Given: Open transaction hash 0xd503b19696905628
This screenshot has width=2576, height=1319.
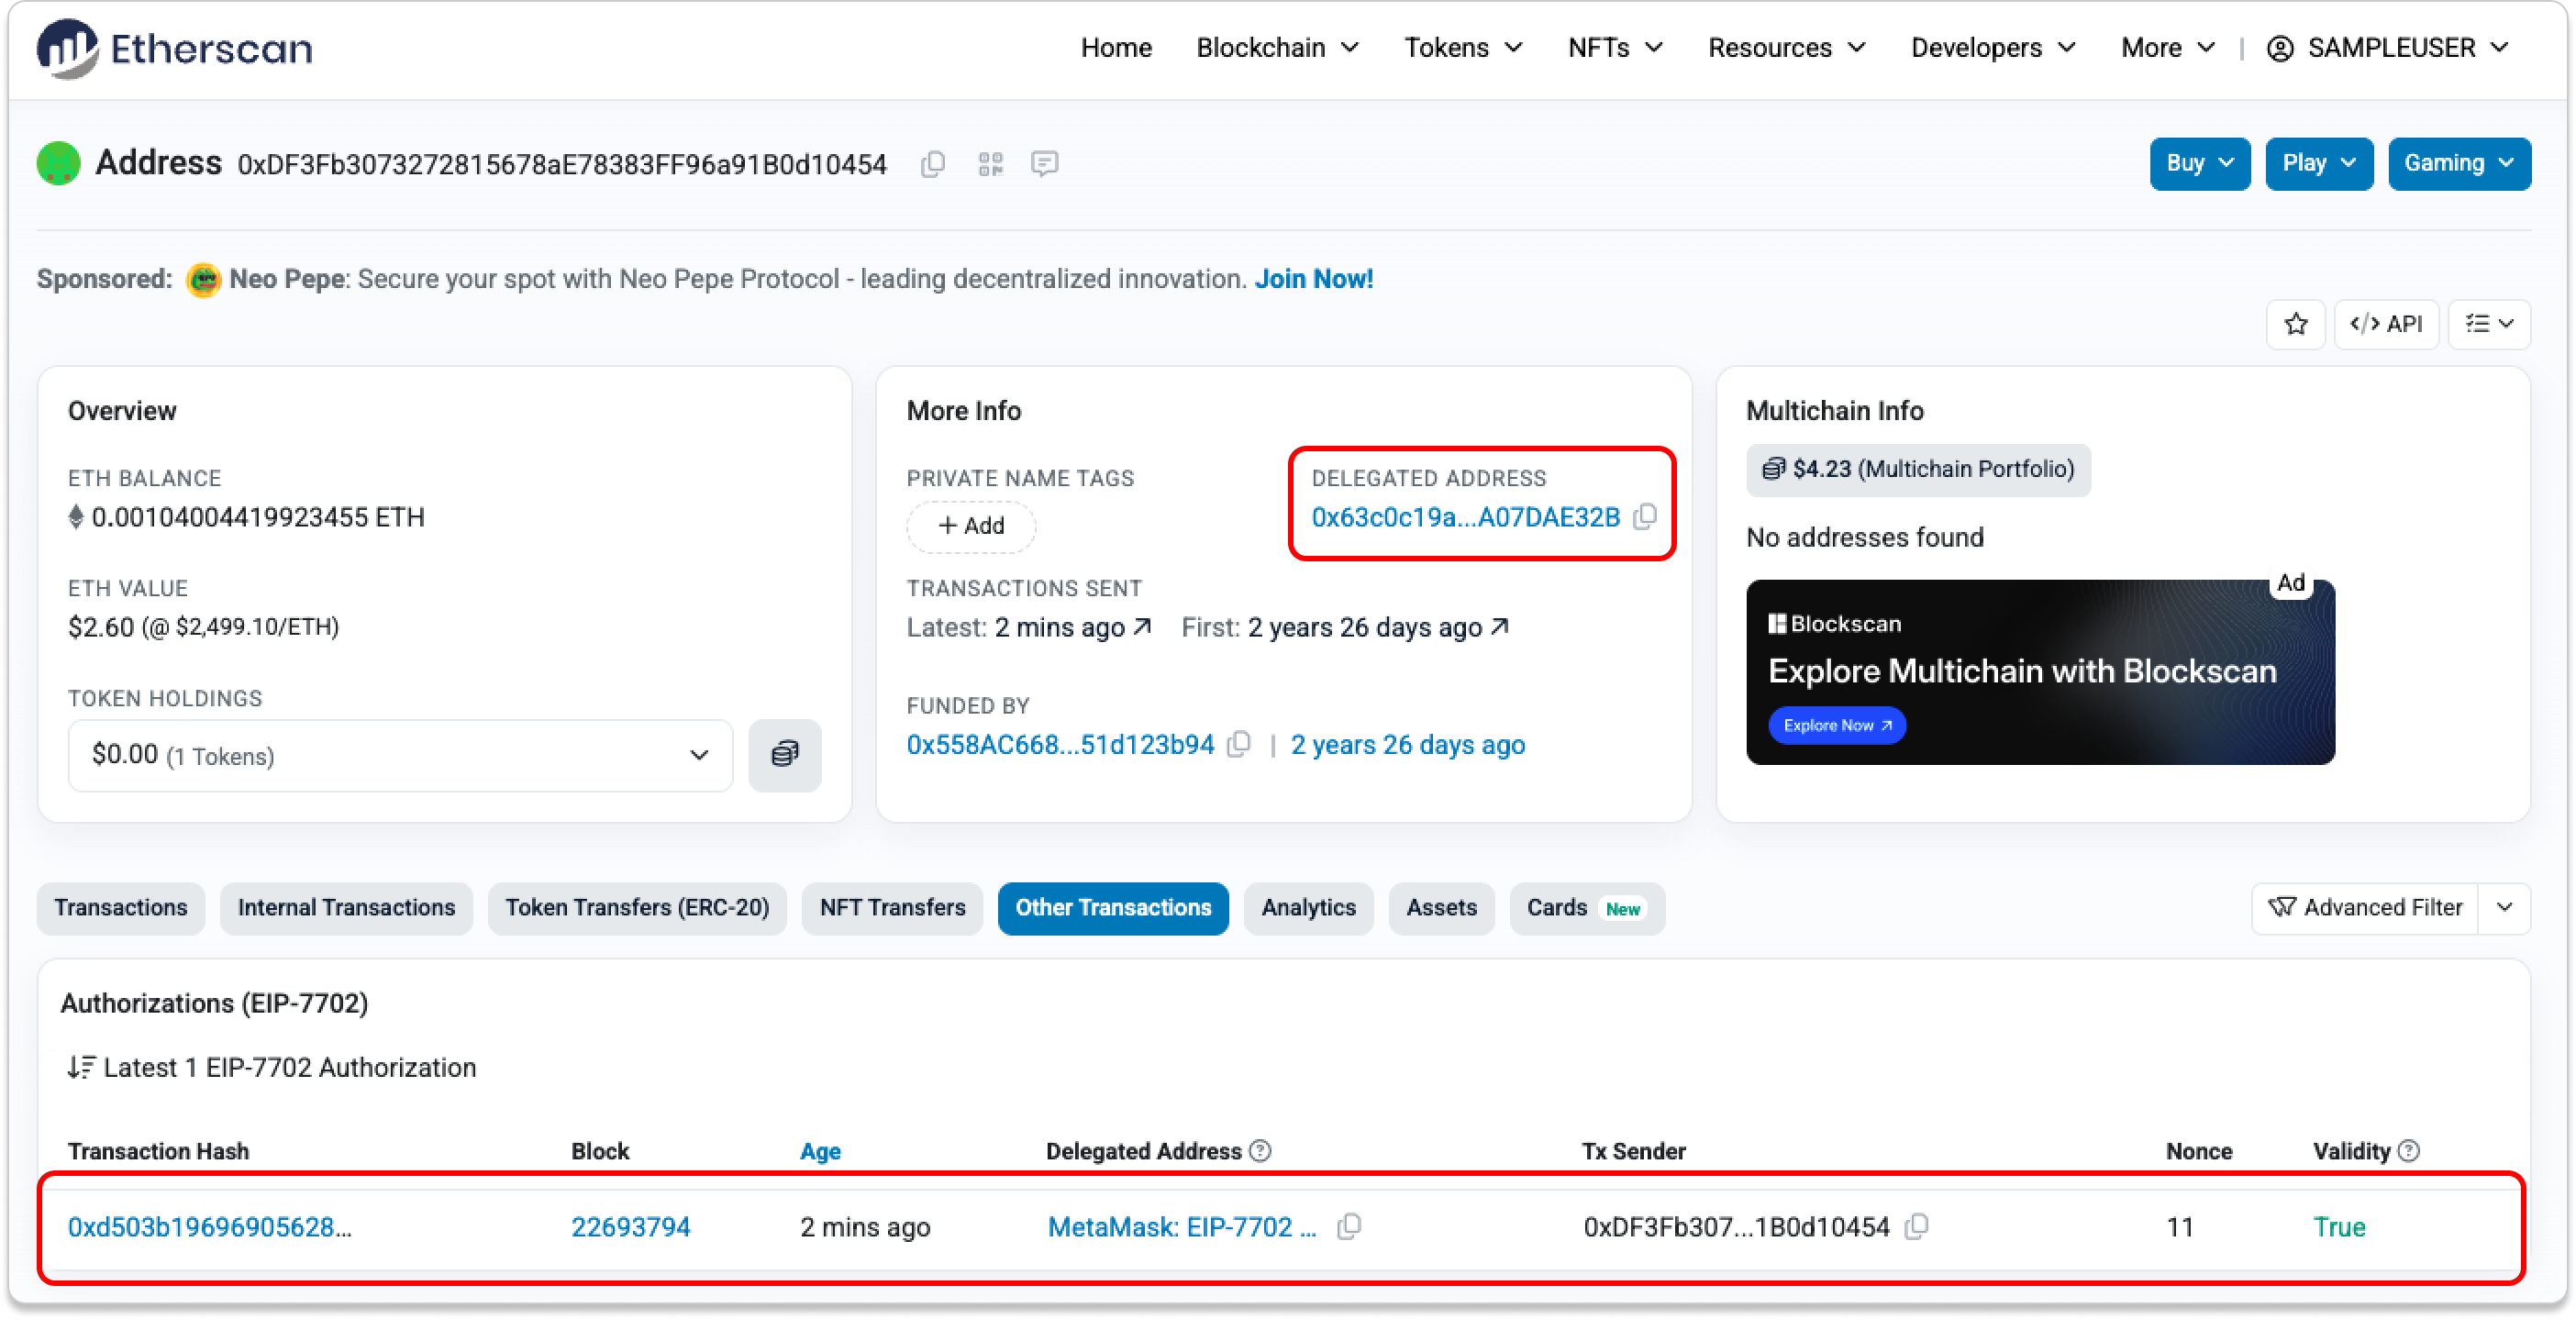Looking at the screenshot, I should (x=210, y=1226).
